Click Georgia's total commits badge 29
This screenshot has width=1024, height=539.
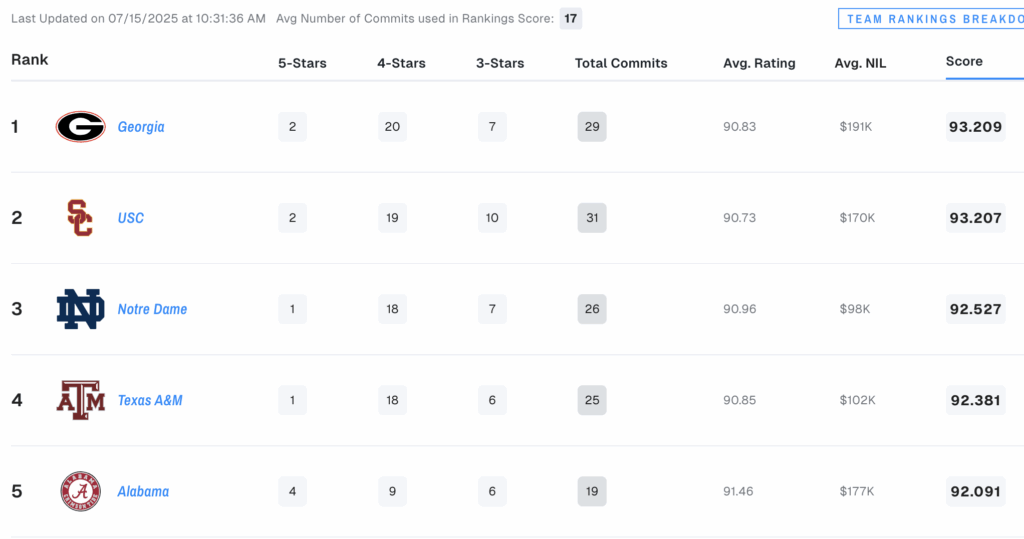pyautogui.click(x=592, y=127)
